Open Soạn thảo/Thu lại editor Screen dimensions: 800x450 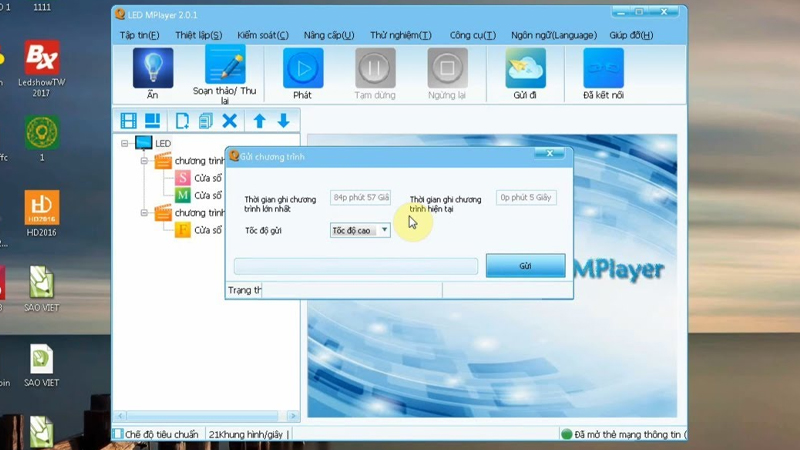tap(225, 64)
